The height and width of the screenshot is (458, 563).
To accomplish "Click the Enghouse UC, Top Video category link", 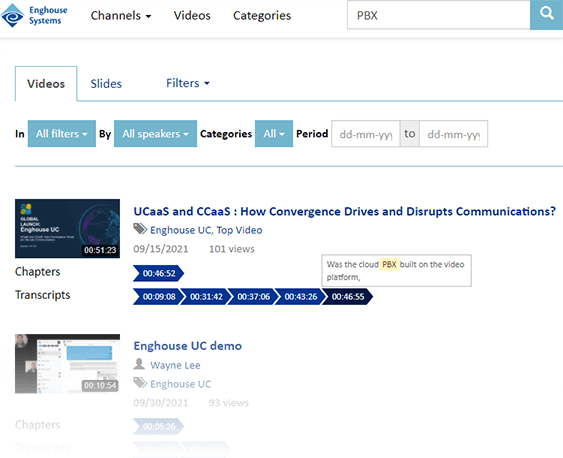I will point(206,230).
